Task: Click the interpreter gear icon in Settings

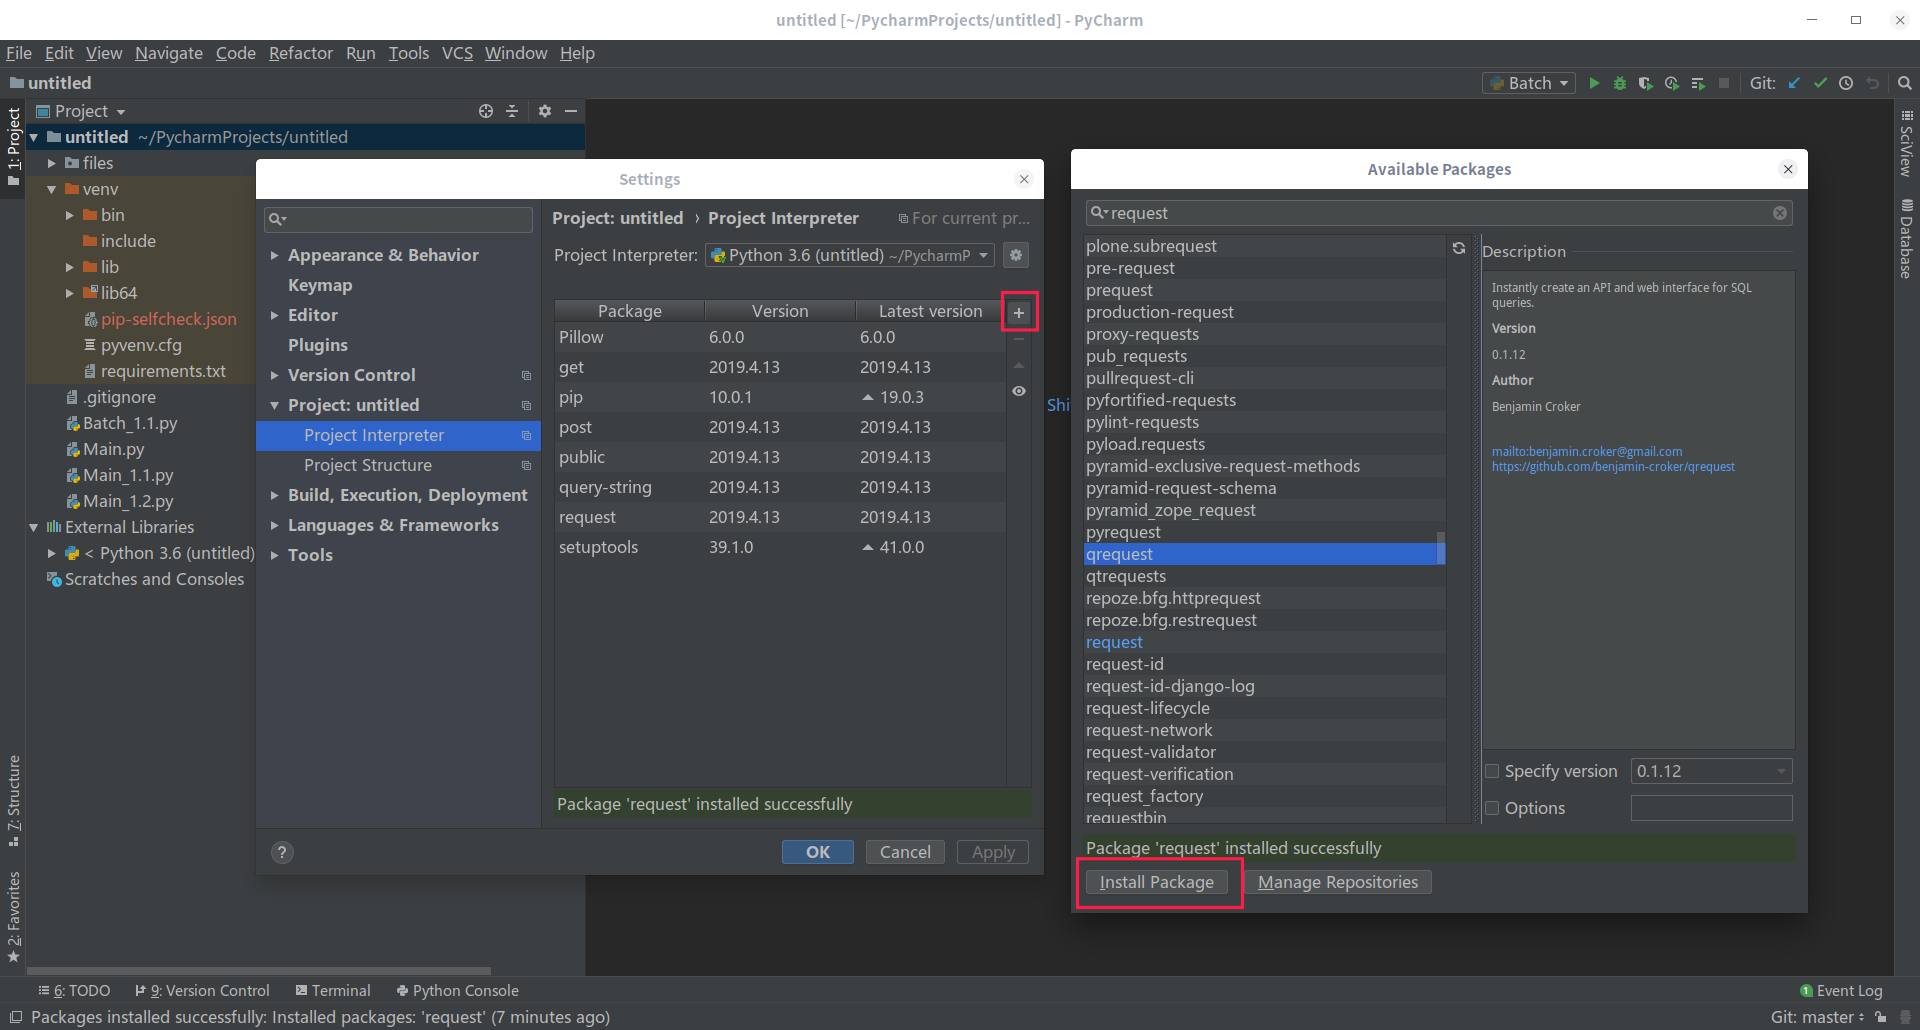Action: [x=1016, y=255]
